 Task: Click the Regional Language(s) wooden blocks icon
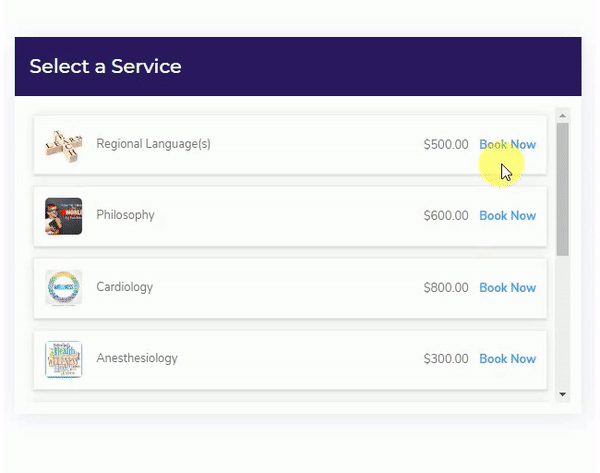64,145
